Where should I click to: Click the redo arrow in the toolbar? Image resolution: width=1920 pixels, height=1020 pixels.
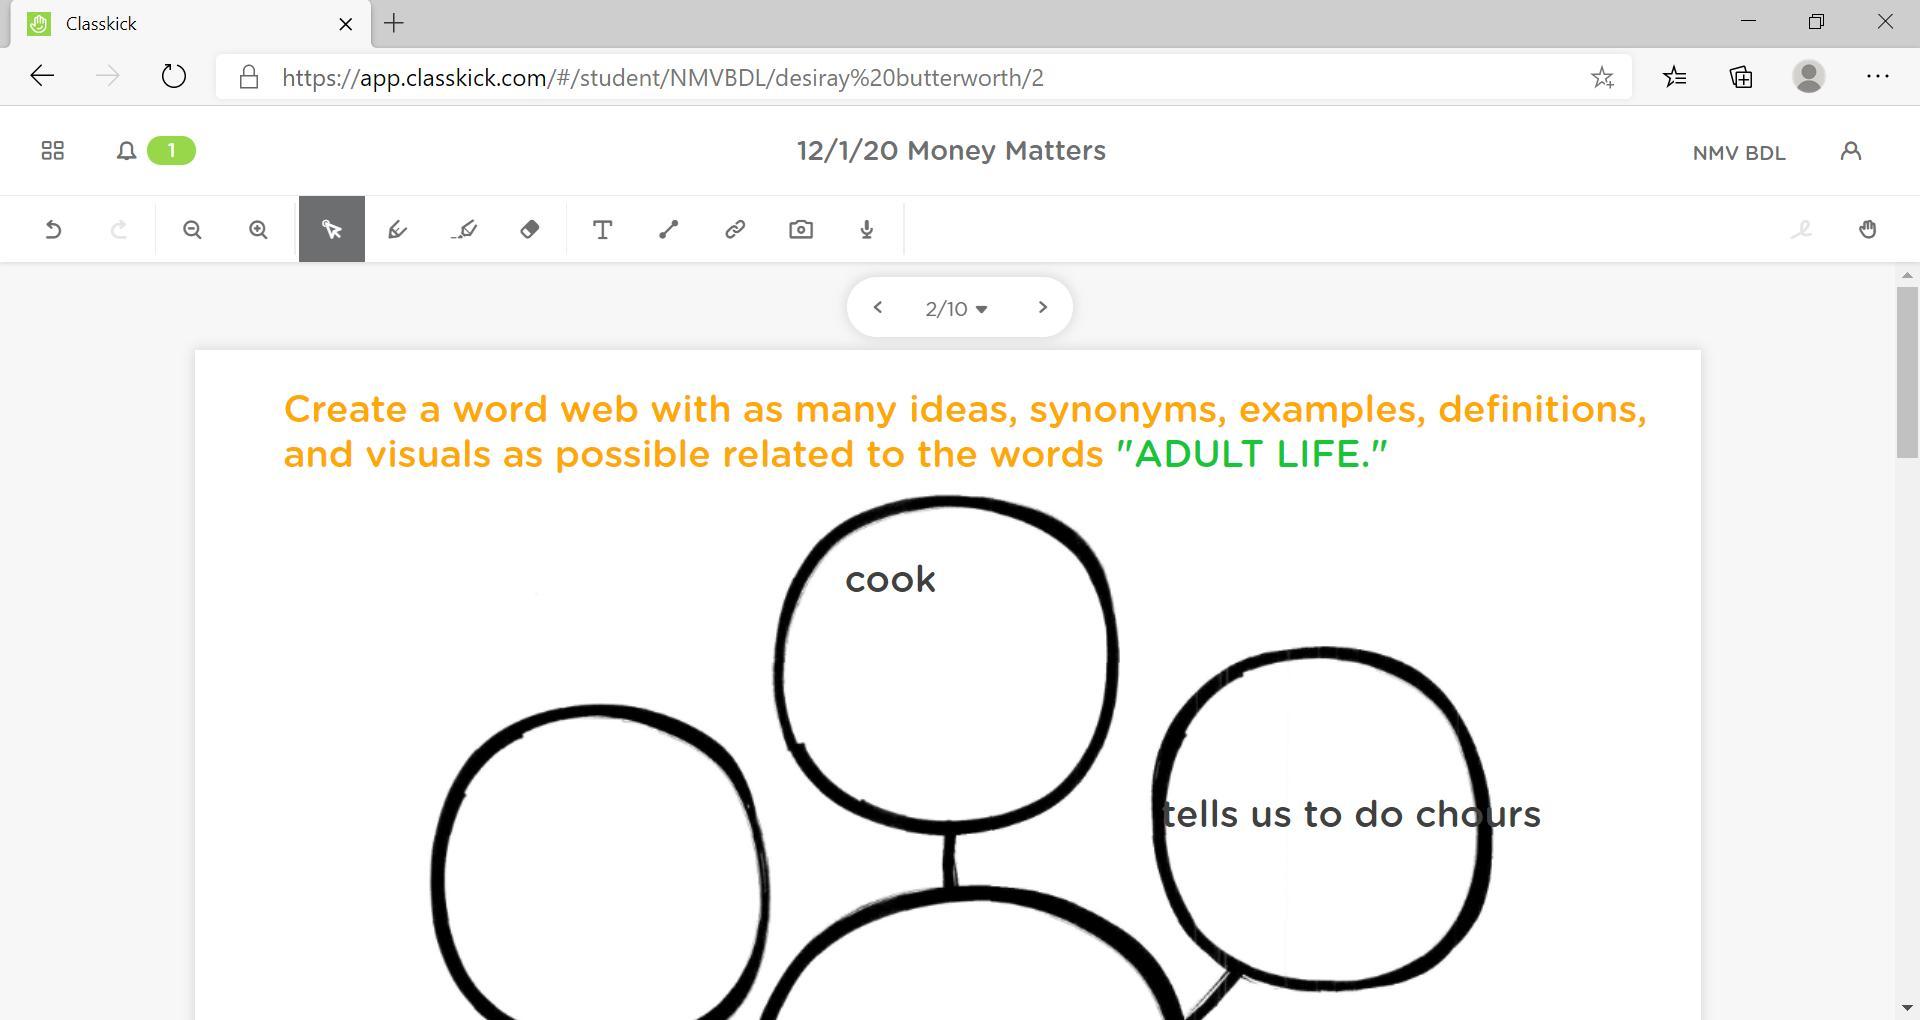pyautogui.click(x=119, y=230)
